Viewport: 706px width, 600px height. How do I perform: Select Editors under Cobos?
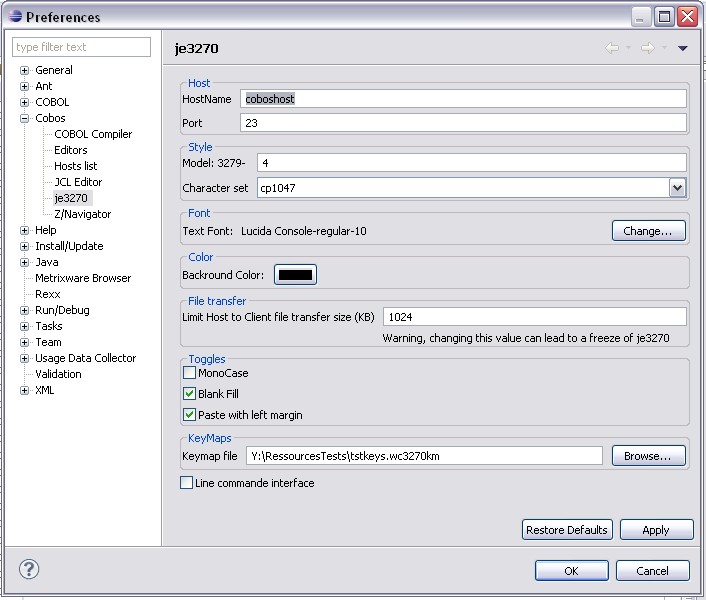pyautogui.click(x=71, y=150)
